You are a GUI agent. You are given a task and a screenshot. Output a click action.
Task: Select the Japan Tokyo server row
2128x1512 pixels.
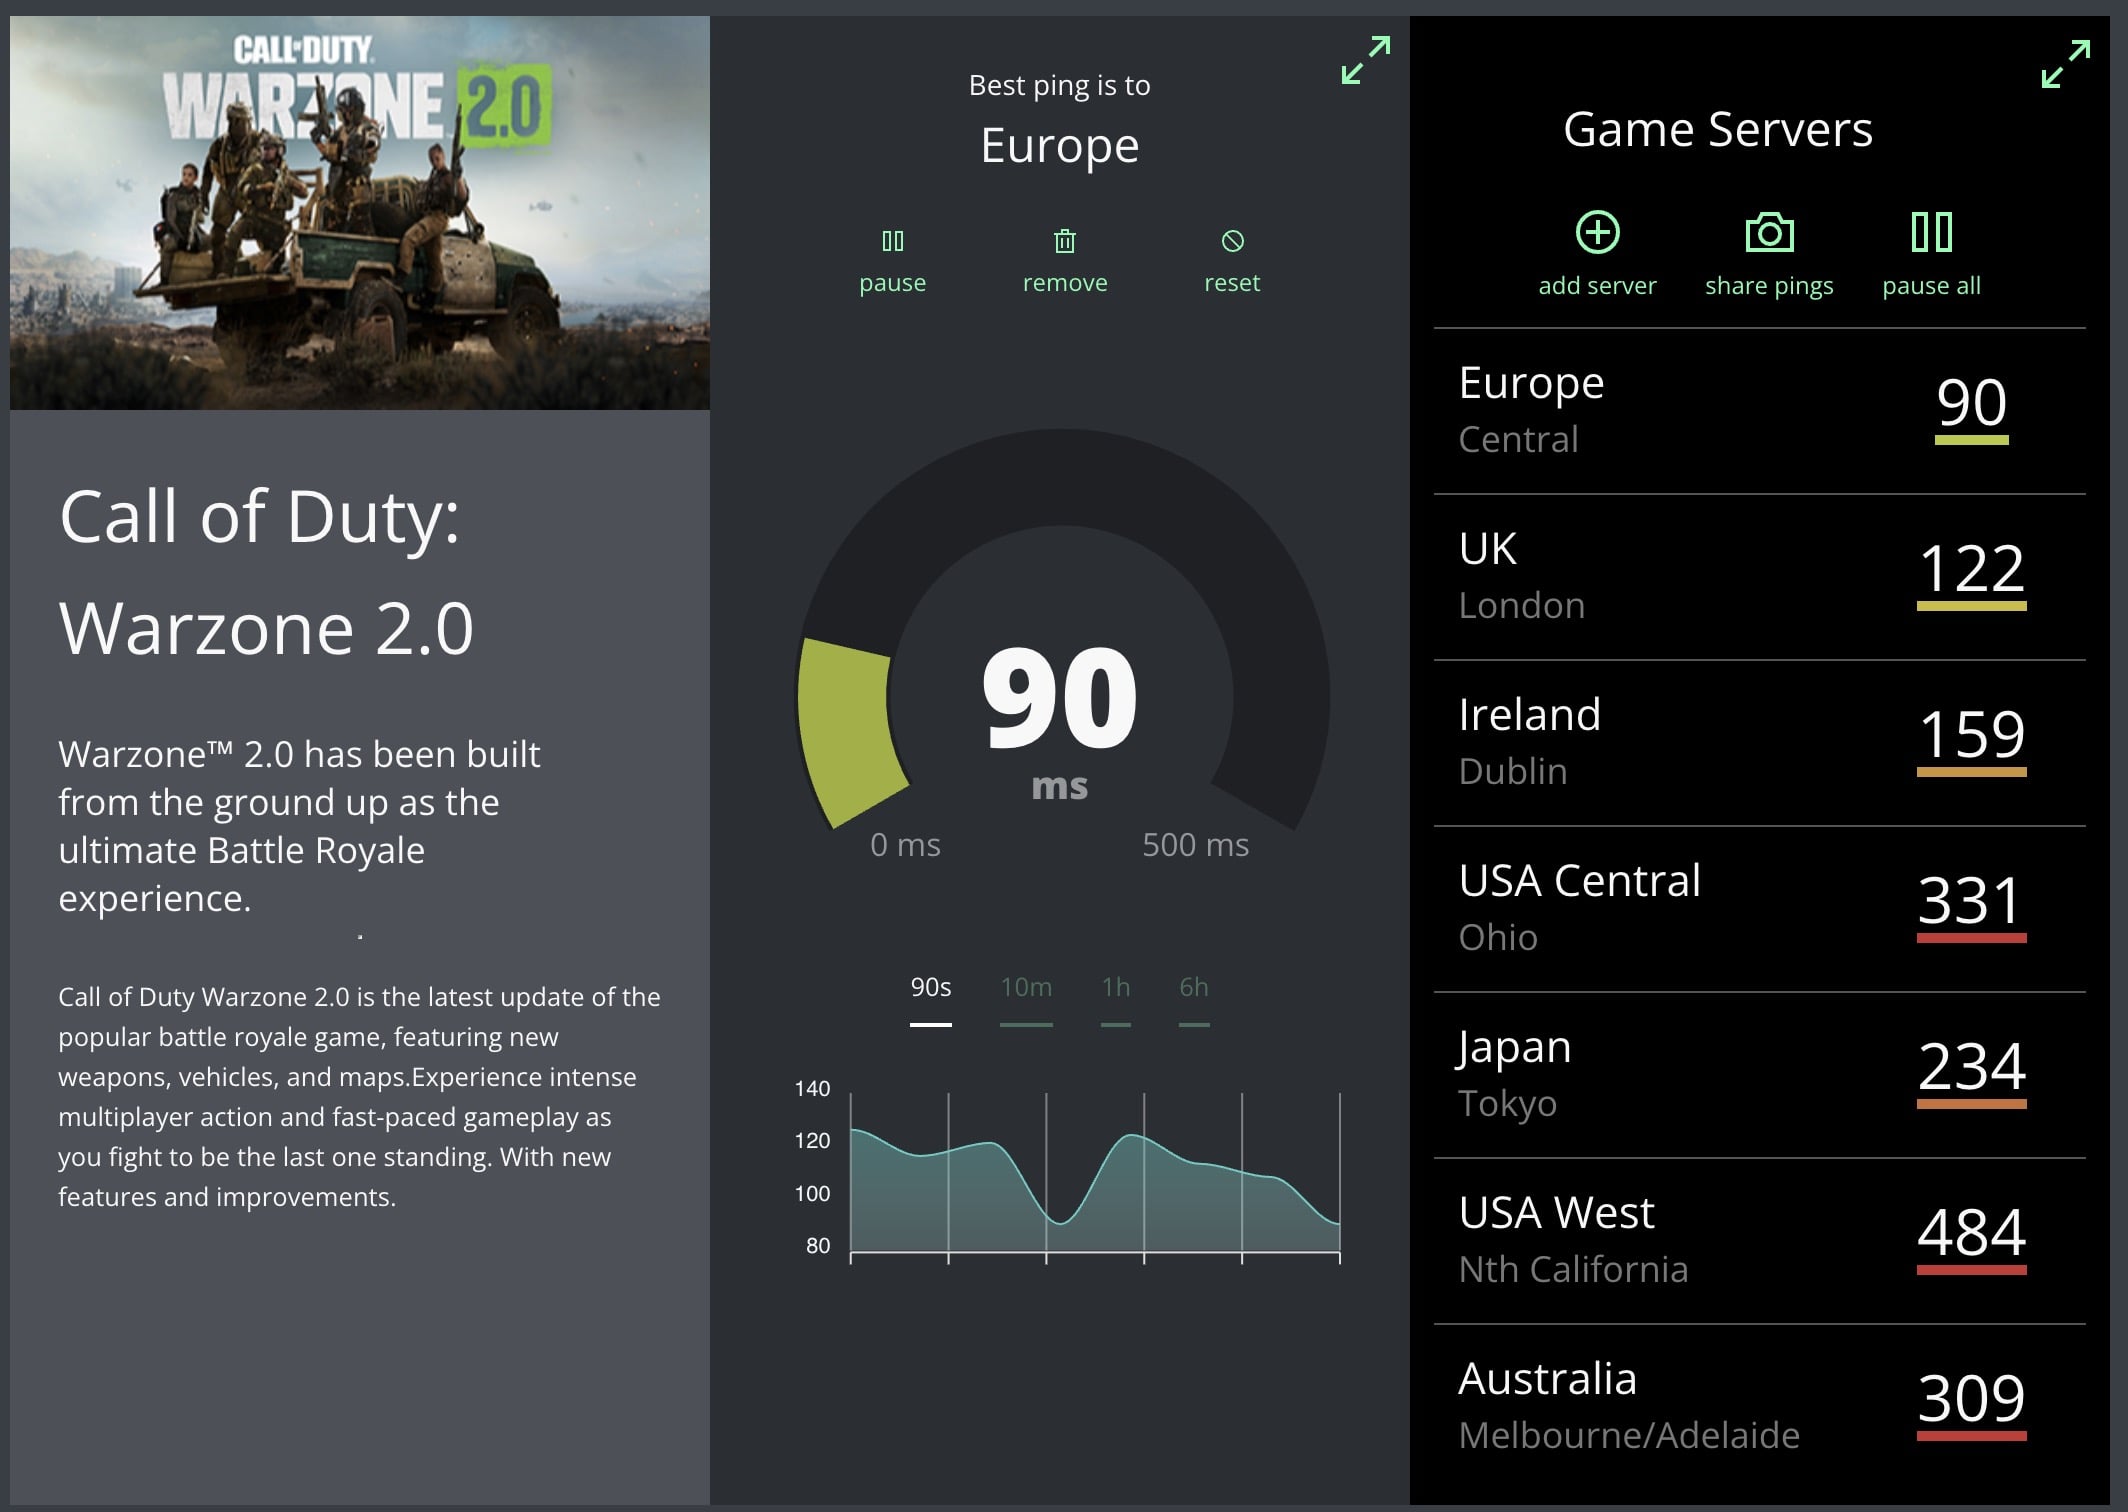click(x=1759, y=1075)
